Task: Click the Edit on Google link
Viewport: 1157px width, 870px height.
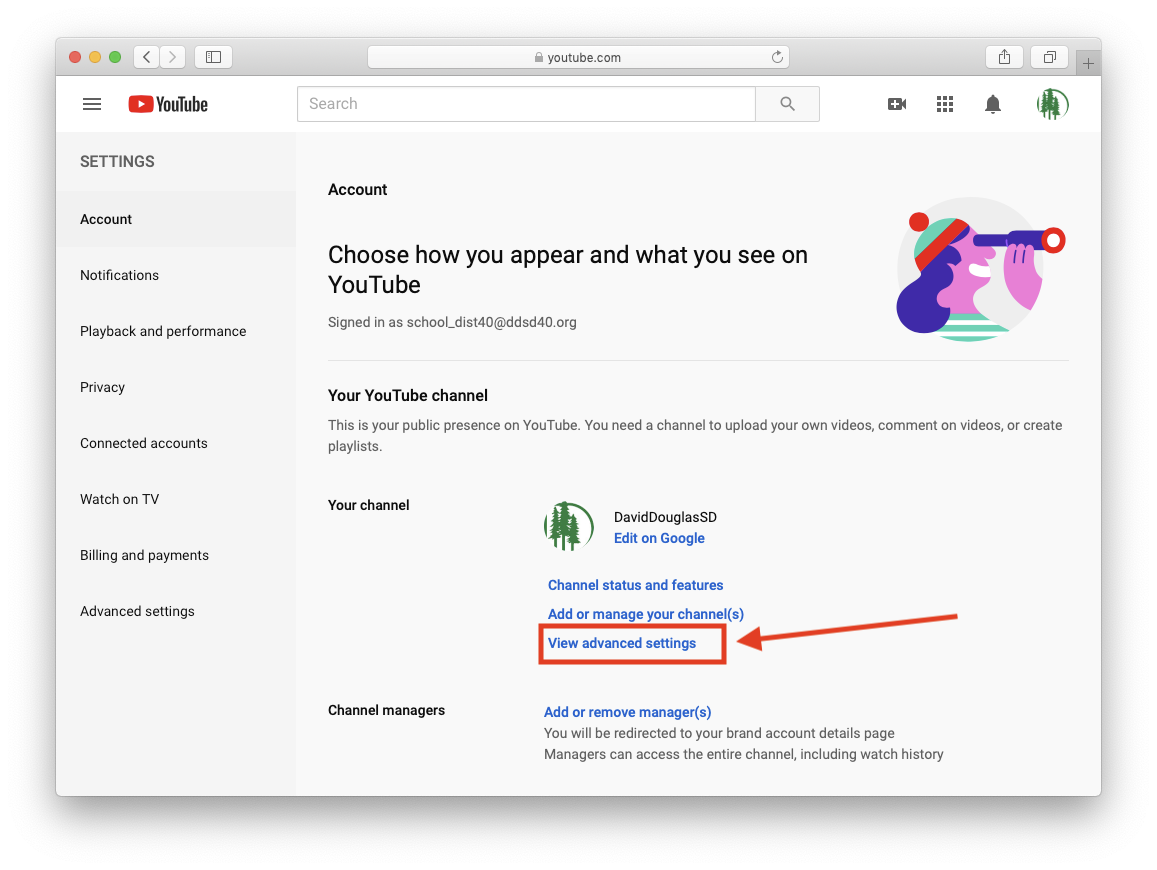Action: pos(659,539)
